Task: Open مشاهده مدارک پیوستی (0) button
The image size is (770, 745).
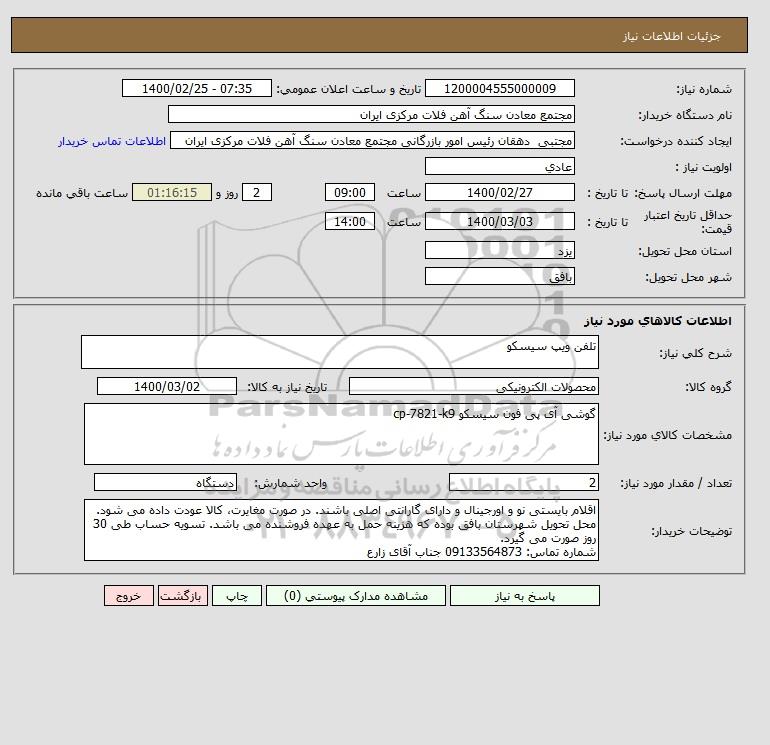Action: (x=356, y=596)
